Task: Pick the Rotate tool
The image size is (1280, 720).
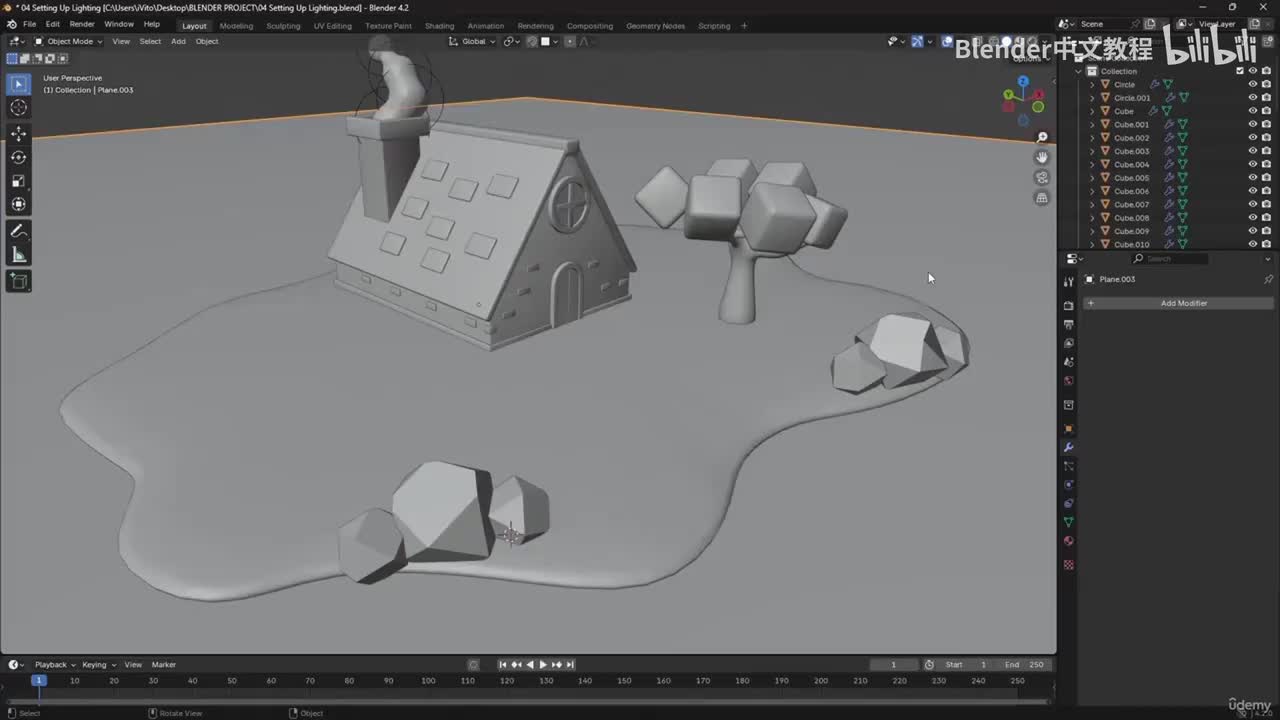Action: click(x=18, y=157)
